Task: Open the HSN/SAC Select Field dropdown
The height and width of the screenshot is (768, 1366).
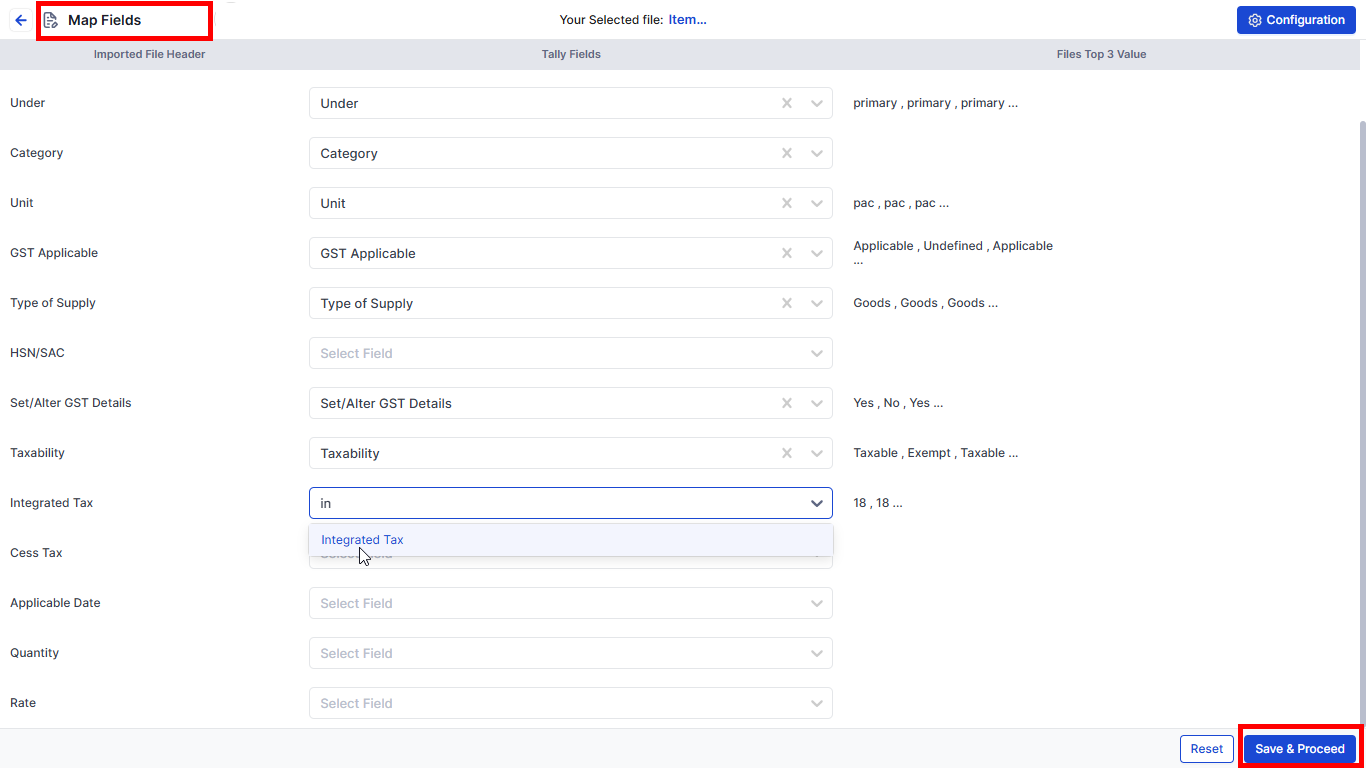Action: 571,353
